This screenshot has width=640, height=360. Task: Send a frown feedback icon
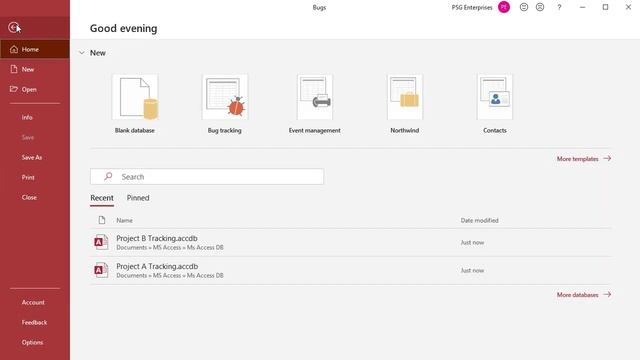point(540,7)
